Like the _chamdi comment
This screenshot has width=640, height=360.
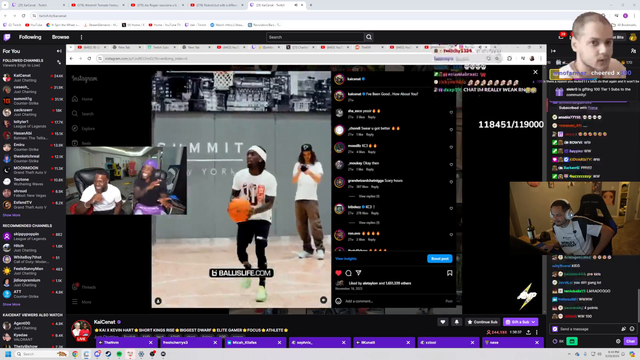451,130
